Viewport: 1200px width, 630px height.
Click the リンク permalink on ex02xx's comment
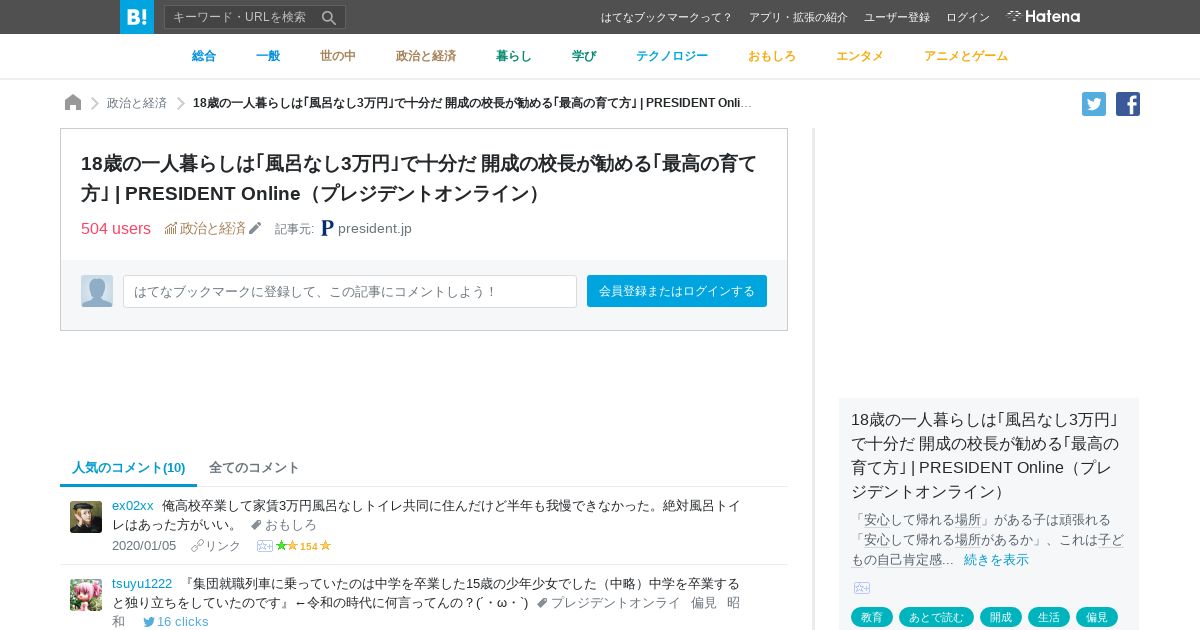(222, 546)
